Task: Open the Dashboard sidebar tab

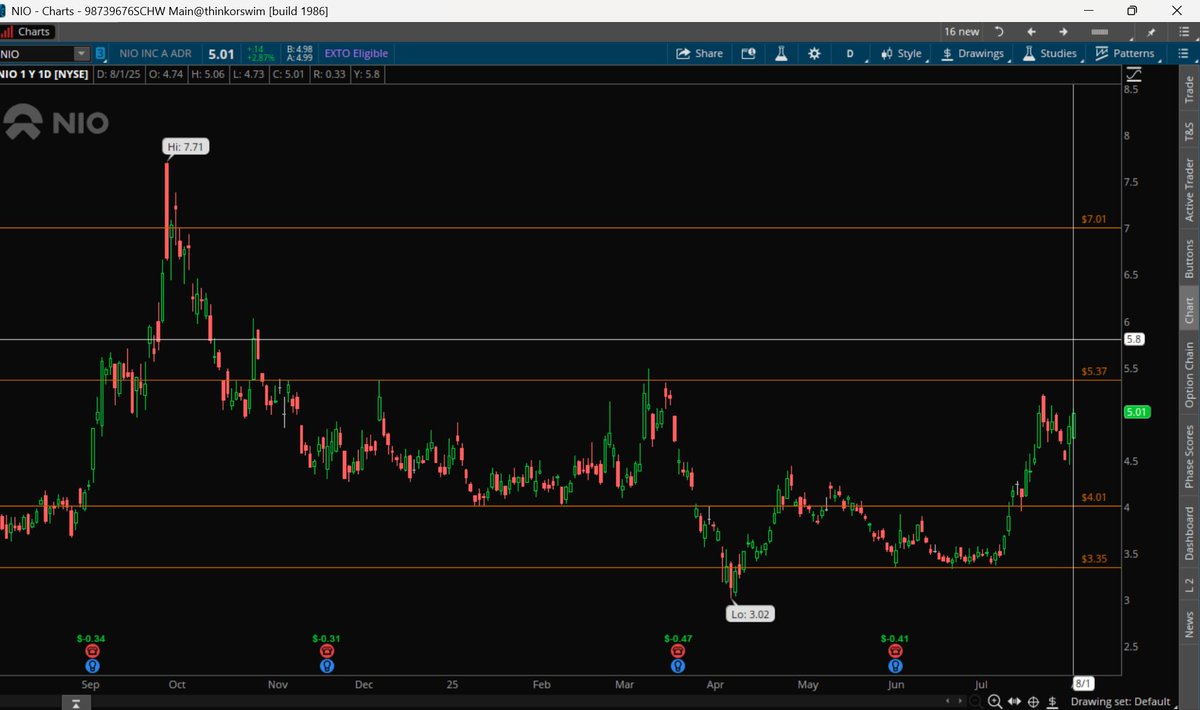Action: [x=1189, y=533]
